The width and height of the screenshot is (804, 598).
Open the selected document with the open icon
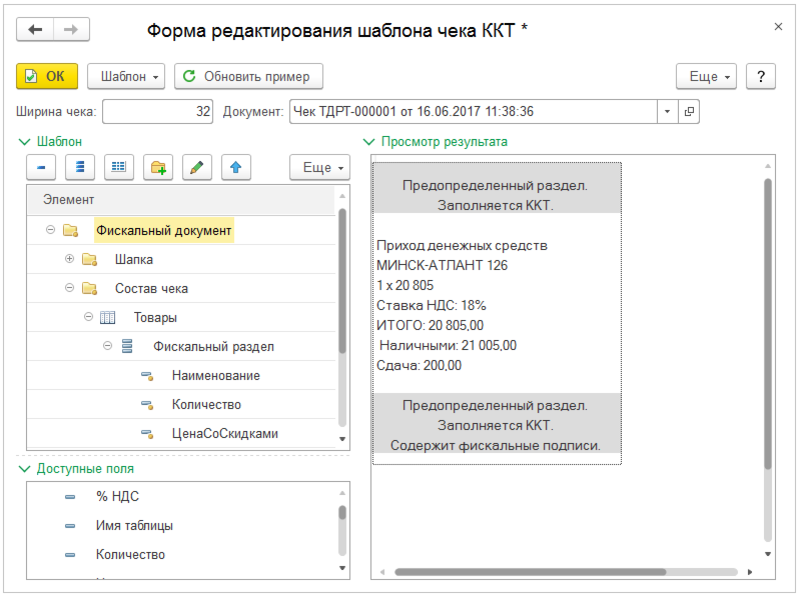689,111
